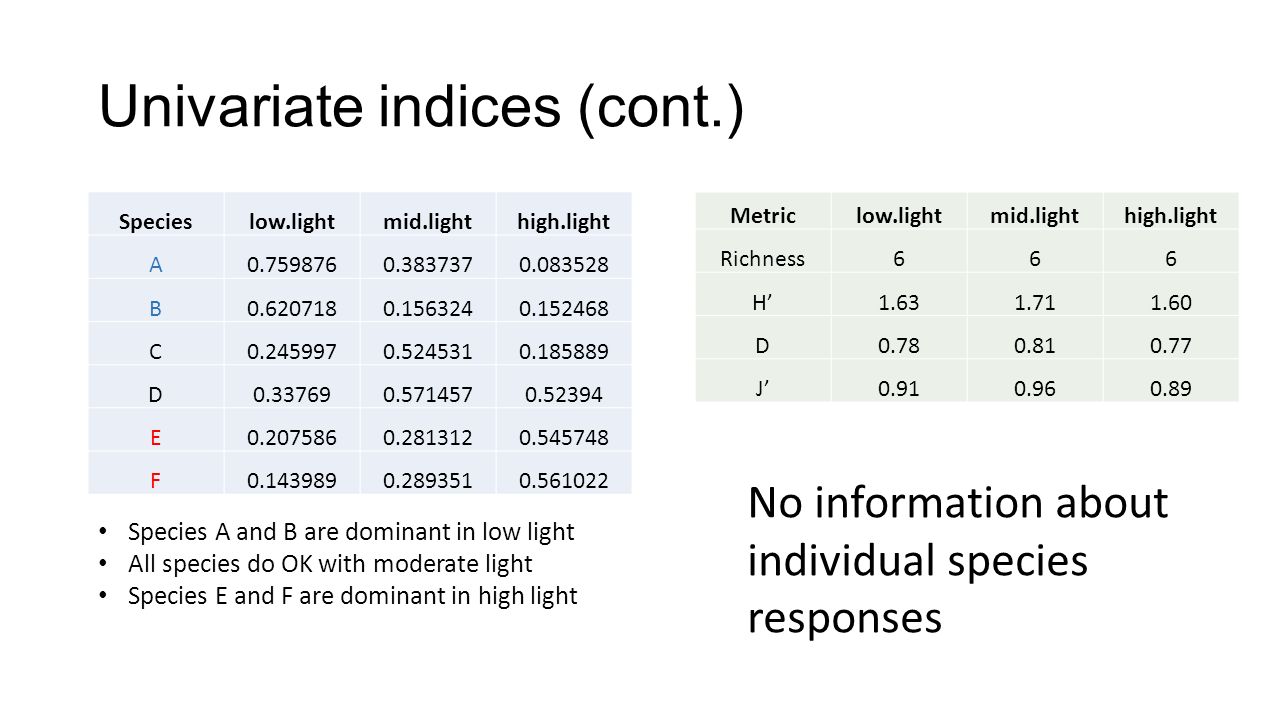Click the H' mid.light value 1.71
The width and height of the screenshot is (1280, 720).
[x=1035, y=302]
